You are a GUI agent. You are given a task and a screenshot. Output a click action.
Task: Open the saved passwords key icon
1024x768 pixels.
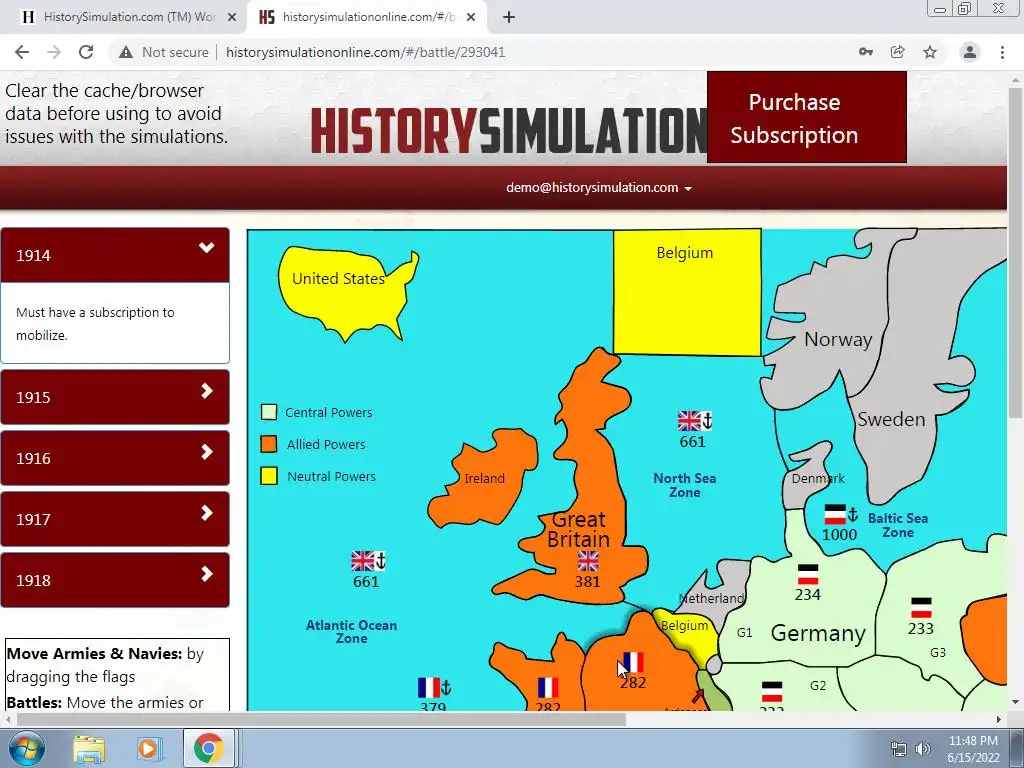point(866,52)
